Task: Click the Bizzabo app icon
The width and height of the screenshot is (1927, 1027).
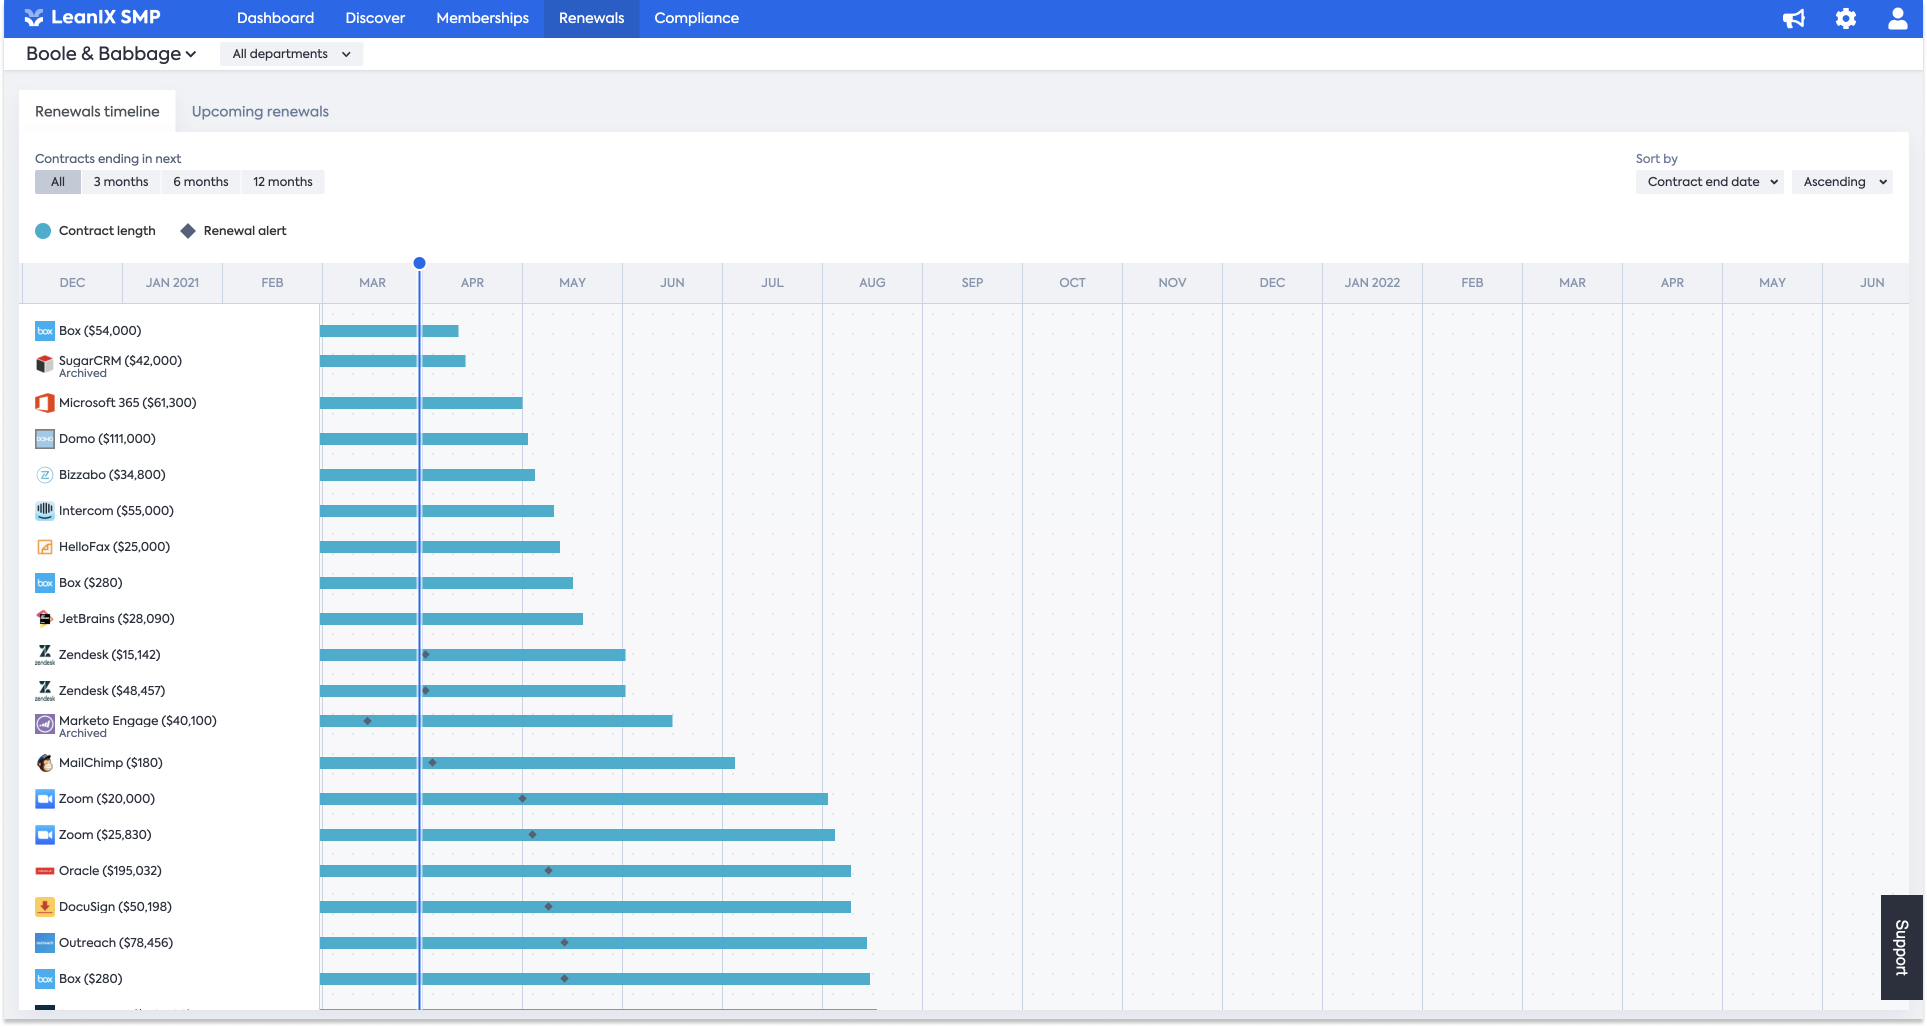Action: pyautogui.click(x=45, y=475)
